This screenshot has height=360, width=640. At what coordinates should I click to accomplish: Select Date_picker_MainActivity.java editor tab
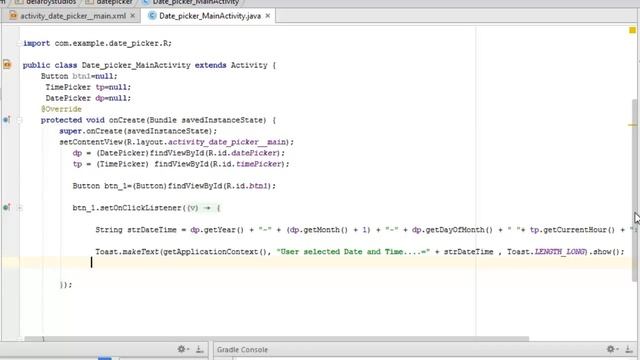(x=210, y=16)
